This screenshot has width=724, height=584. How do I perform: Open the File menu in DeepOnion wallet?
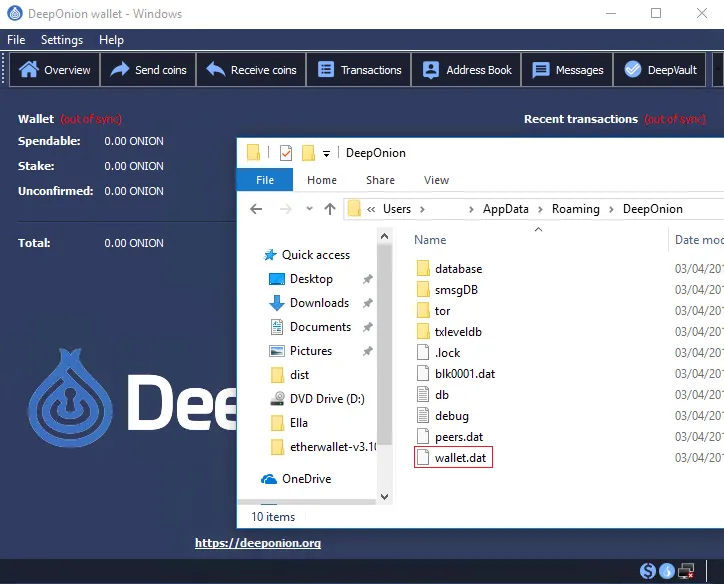click(x=16, y=40)
